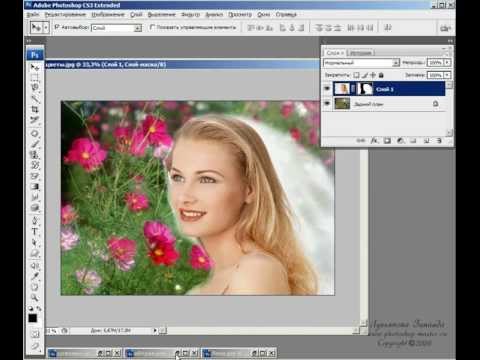Click the foreground black color swatch

pyautogui.click(x=33, y=318)
